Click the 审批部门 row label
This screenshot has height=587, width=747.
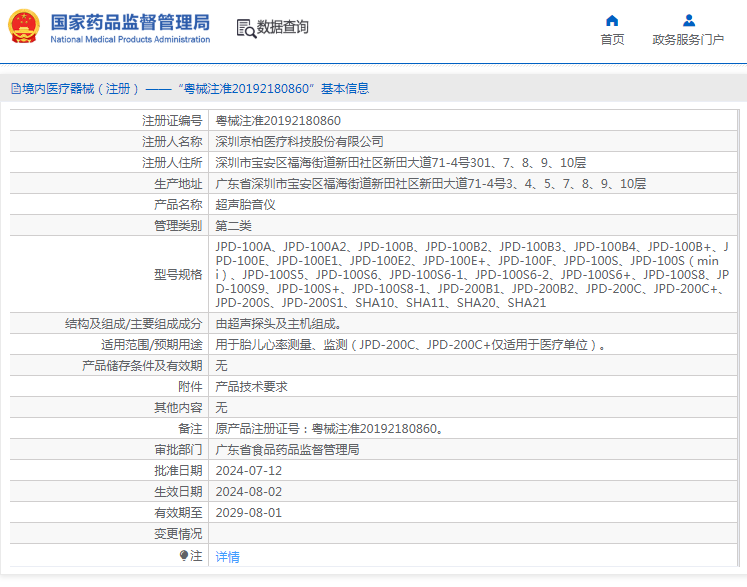(x=178, y=450)
